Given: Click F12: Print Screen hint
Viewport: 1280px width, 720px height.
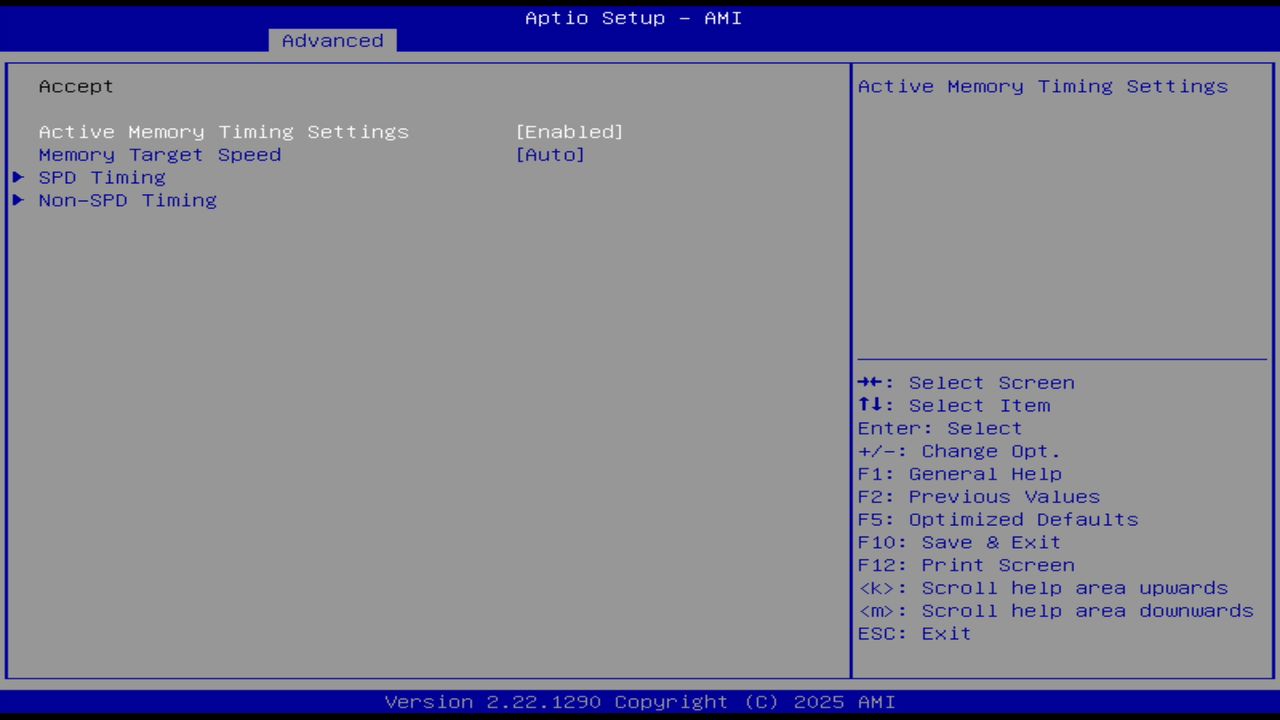Looking at the screenshot, I should [x=966, y=565].
